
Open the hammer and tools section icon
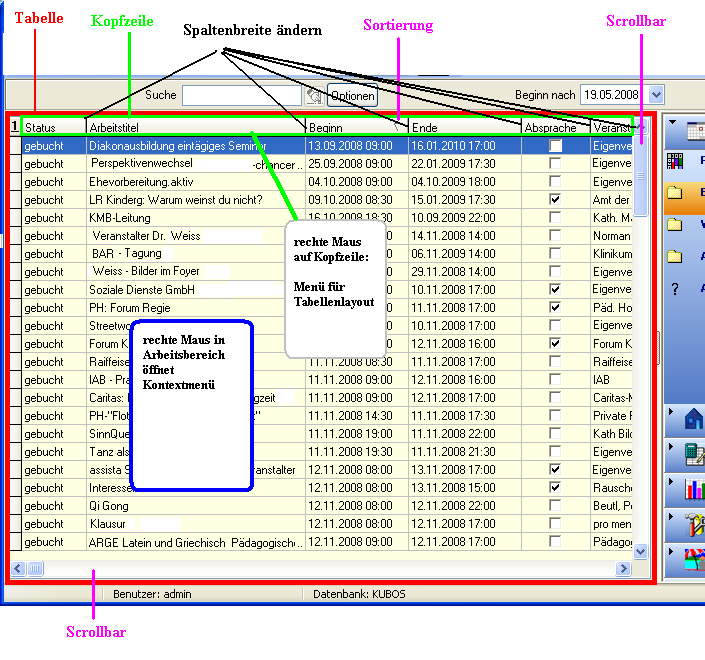coord(695,524)
